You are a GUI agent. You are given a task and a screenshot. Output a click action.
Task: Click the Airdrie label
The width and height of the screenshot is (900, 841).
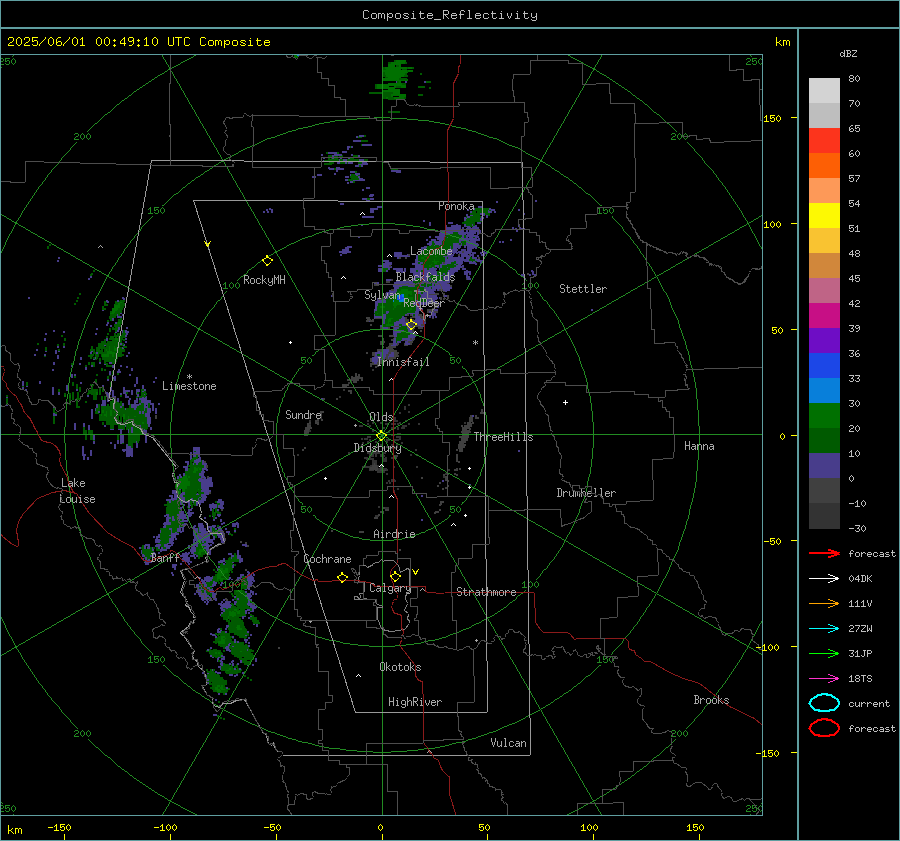click(x=394, y=534)
